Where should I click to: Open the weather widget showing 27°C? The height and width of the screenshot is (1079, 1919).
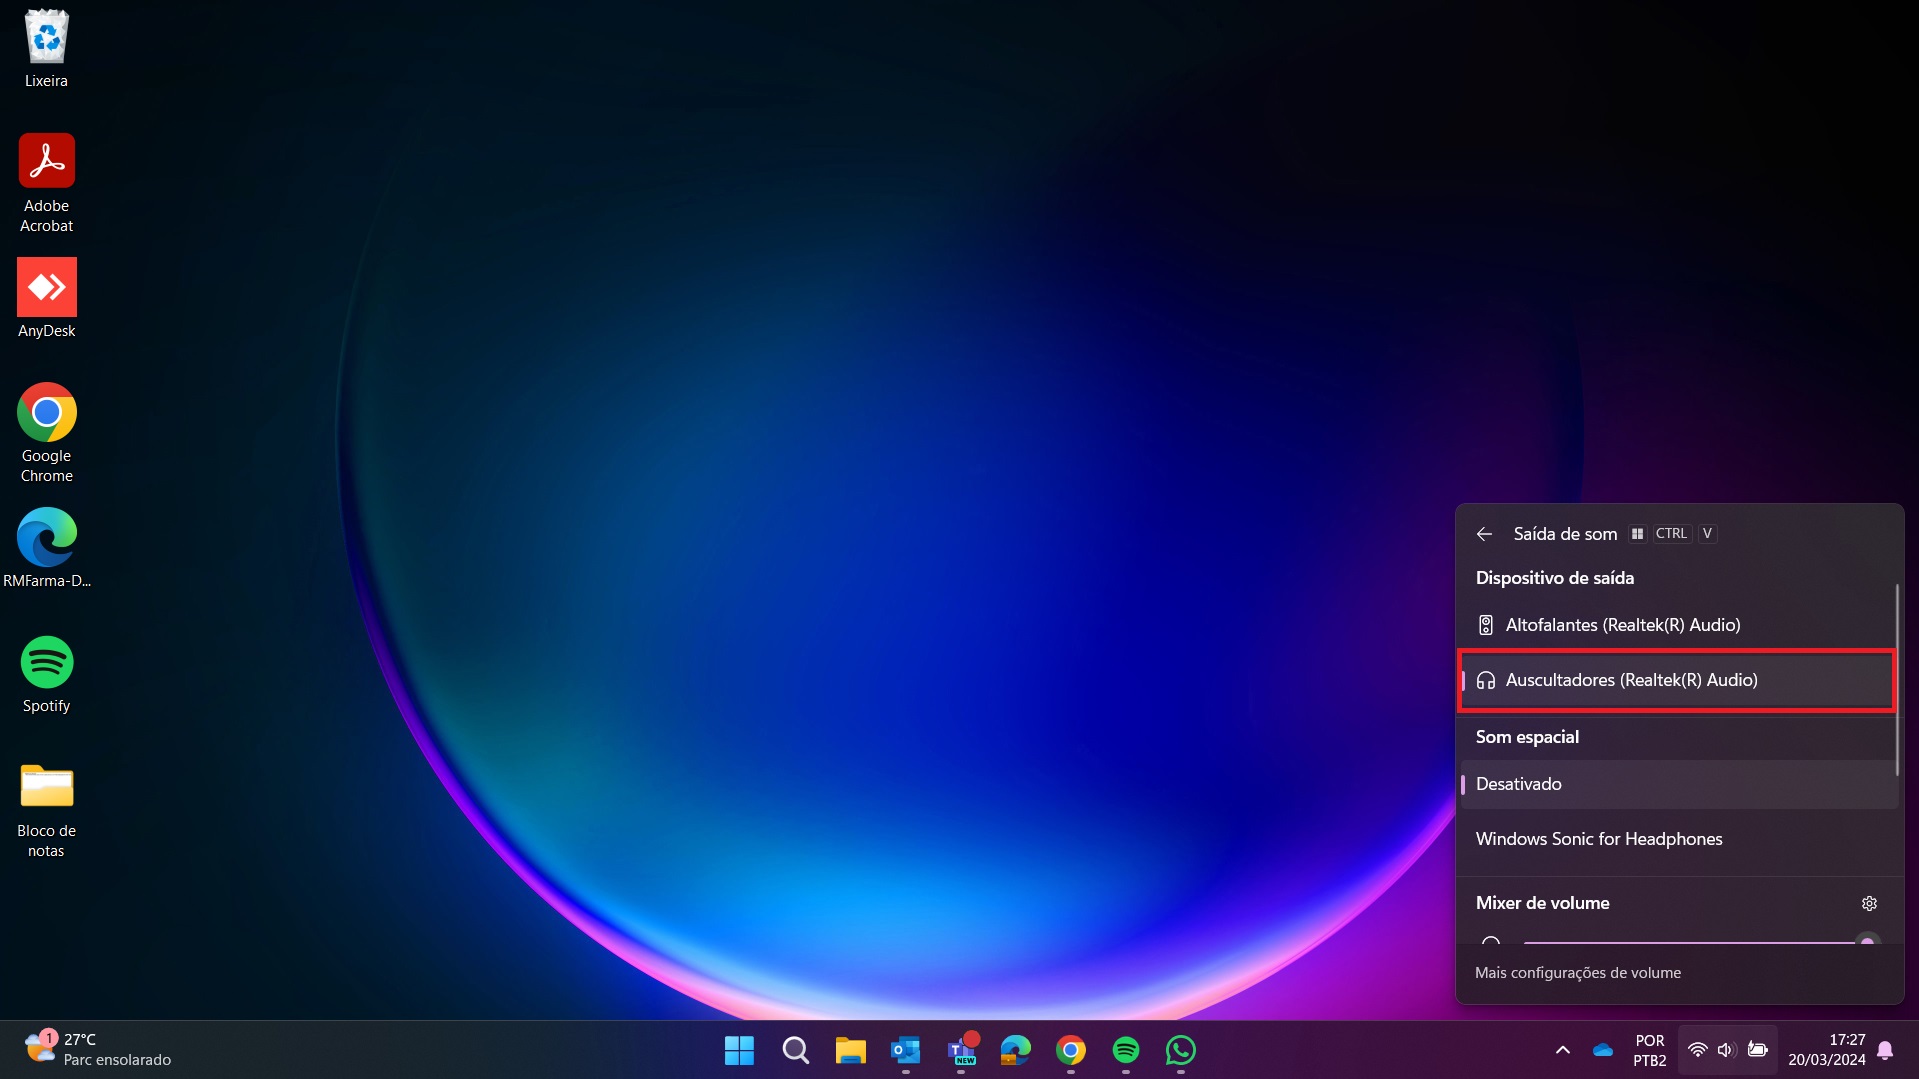98,1050
